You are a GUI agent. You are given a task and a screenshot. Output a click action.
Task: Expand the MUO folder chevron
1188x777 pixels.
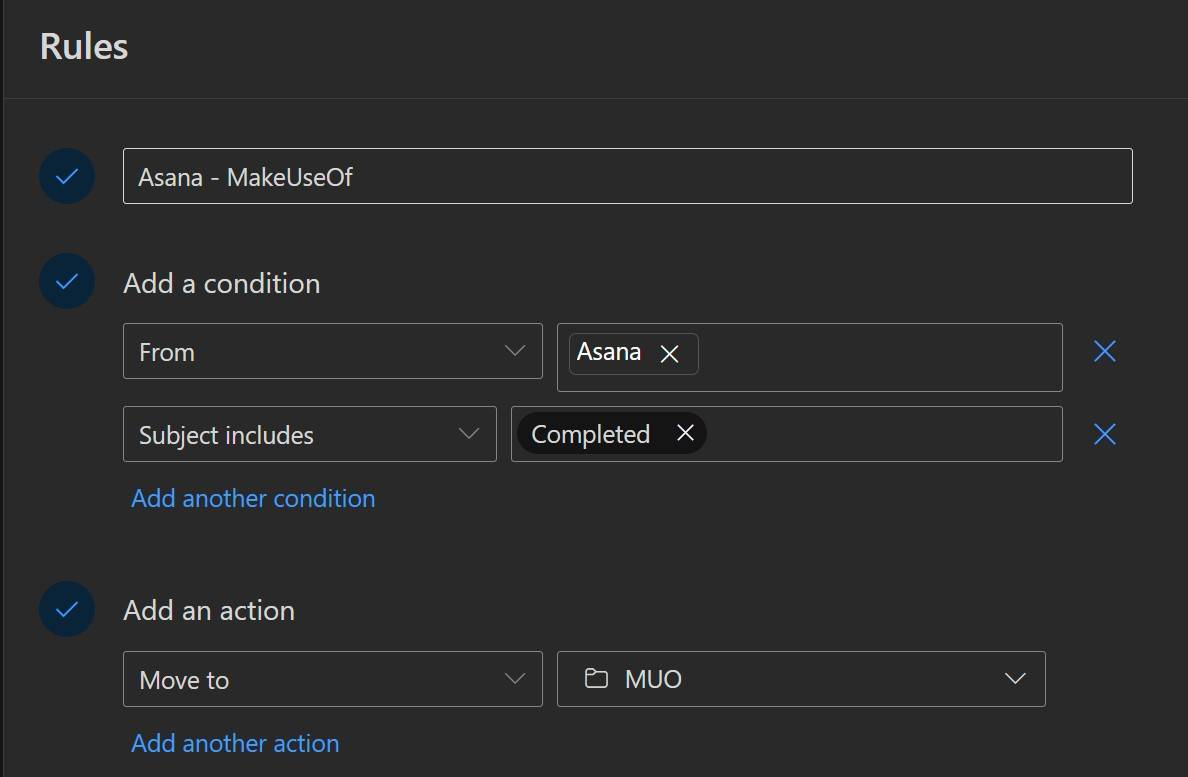click(x=1015, y=679)
